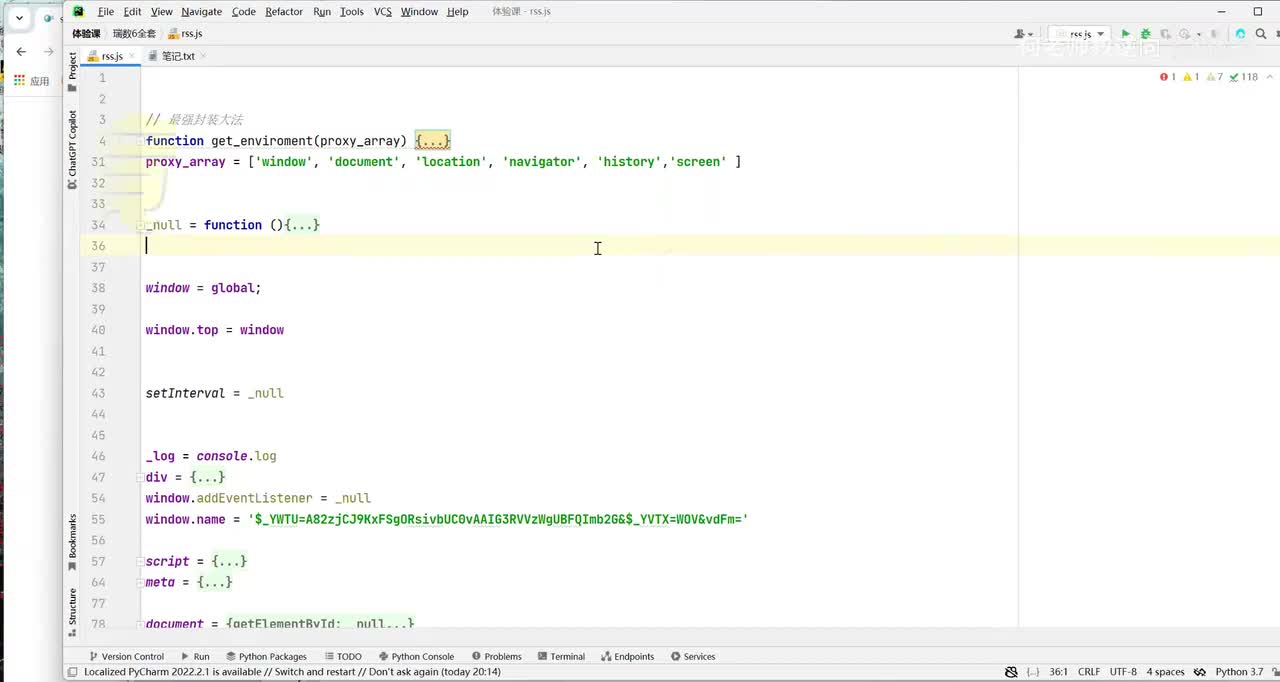This screenshot has height=682, width=1280.
Task: Open the Run tool window
Action: click(194, 656)
